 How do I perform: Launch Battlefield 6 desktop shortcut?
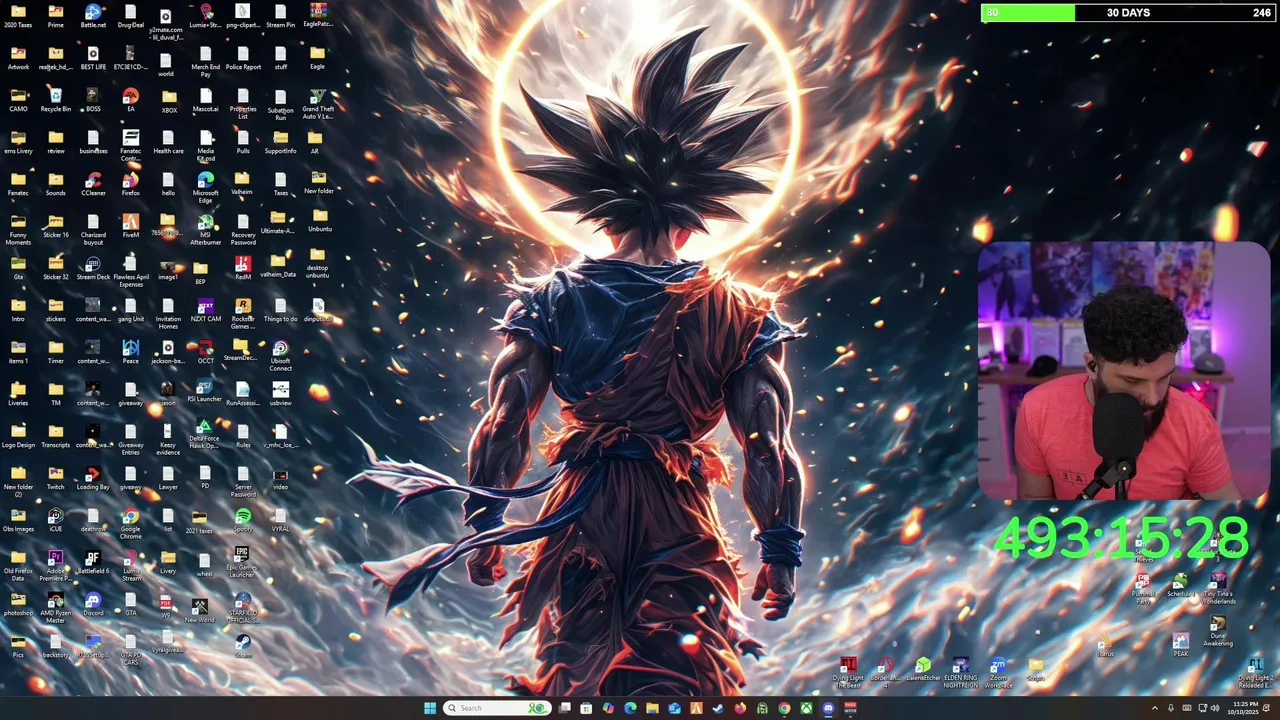click(93, 562)
